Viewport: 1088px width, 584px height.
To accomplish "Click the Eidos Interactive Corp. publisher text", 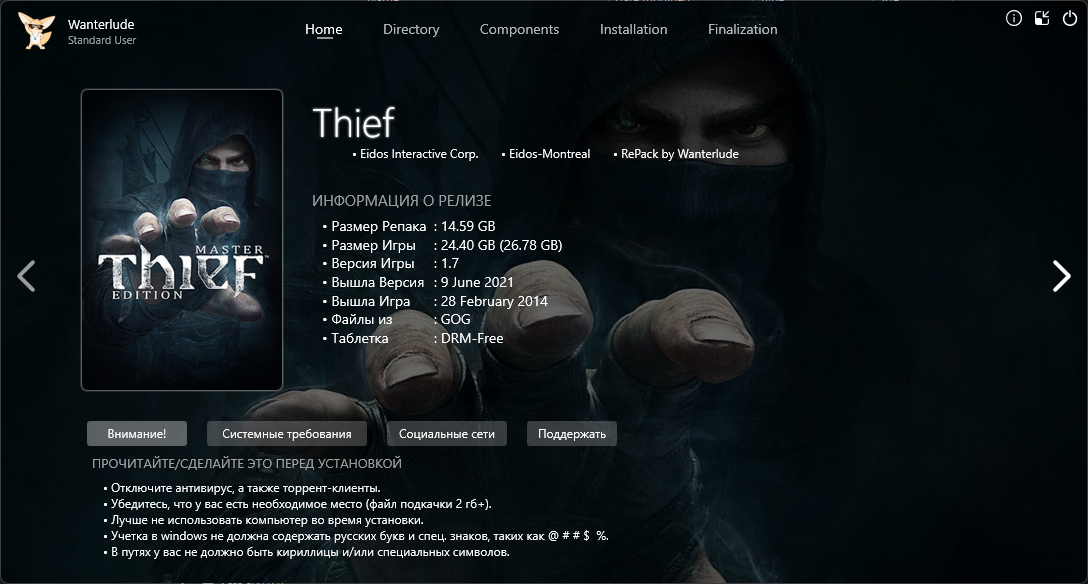I will pos(419,154).
